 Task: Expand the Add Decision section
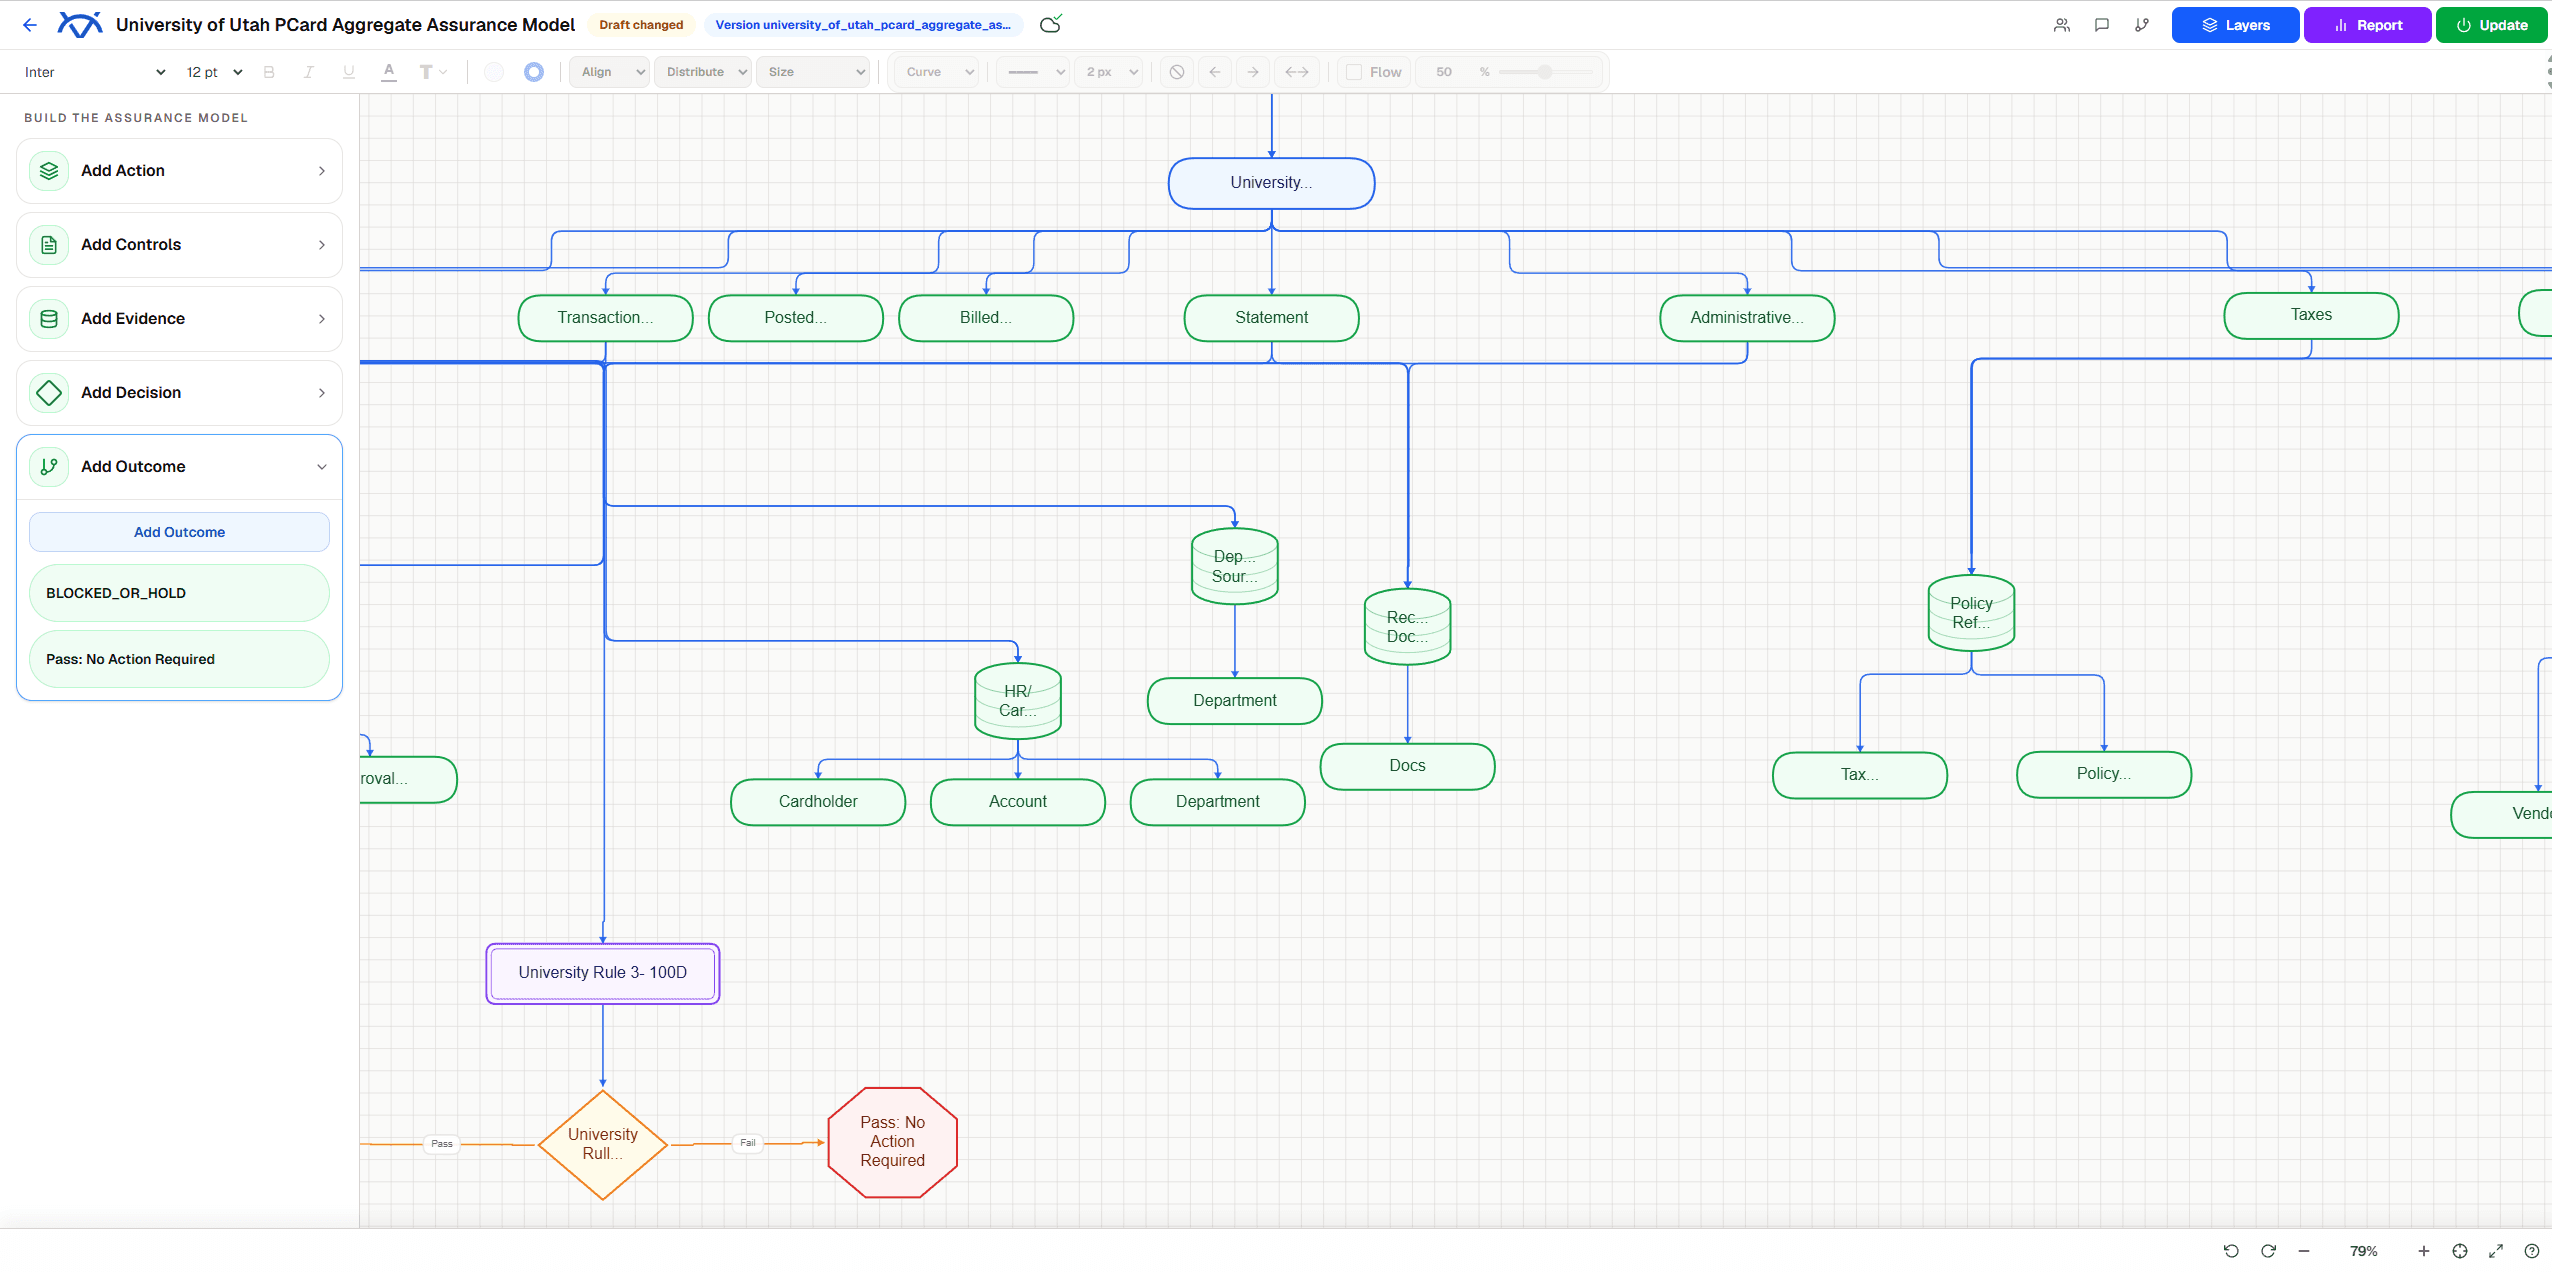pos(180,393)
